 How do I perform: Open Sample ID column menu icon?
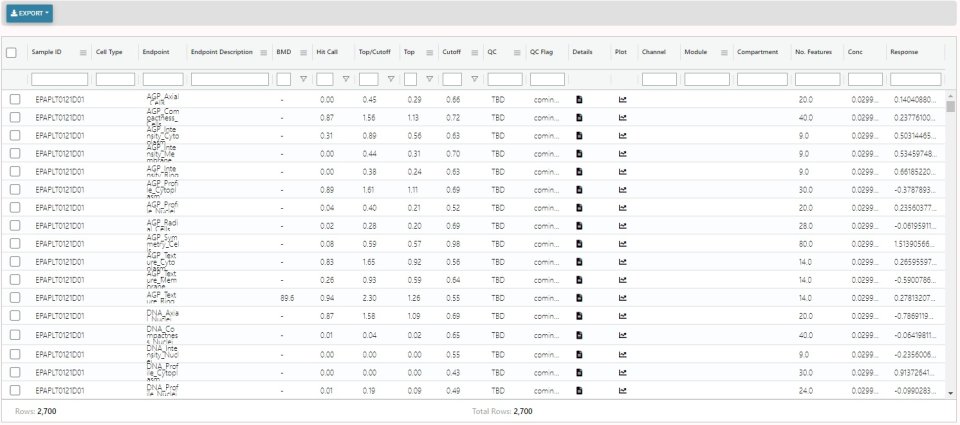pos(83,52)
